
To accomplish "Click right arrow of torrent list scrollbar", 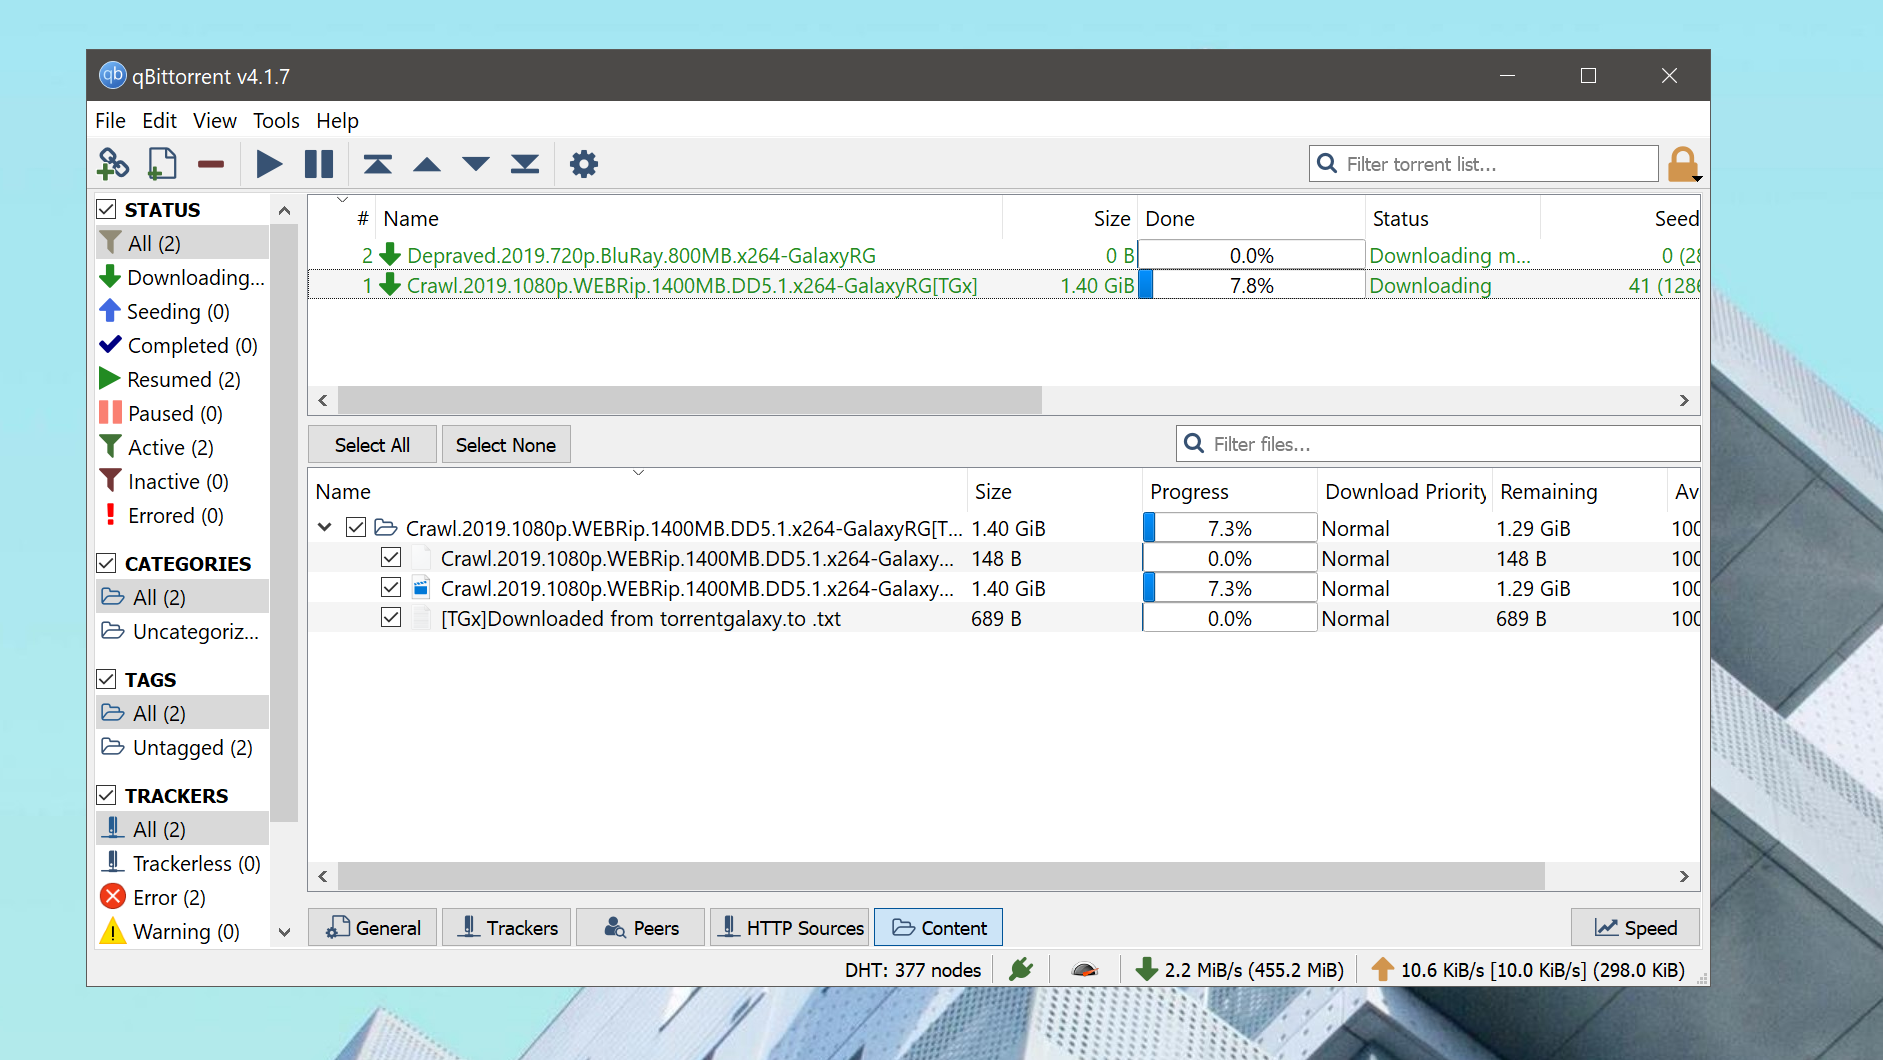I will click(1684, 400).
